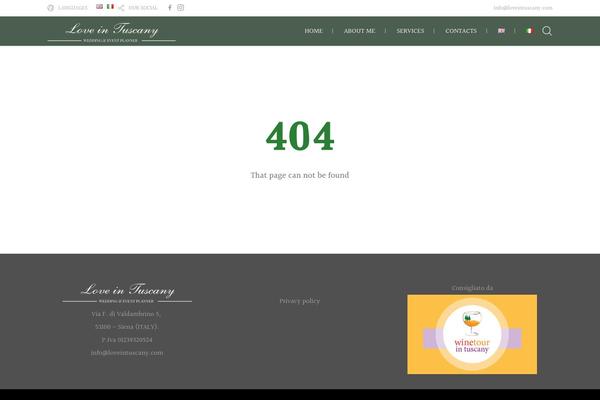Click the Siena (ITALY) address line
600x400 pixels.
click(x=127, y=327)
